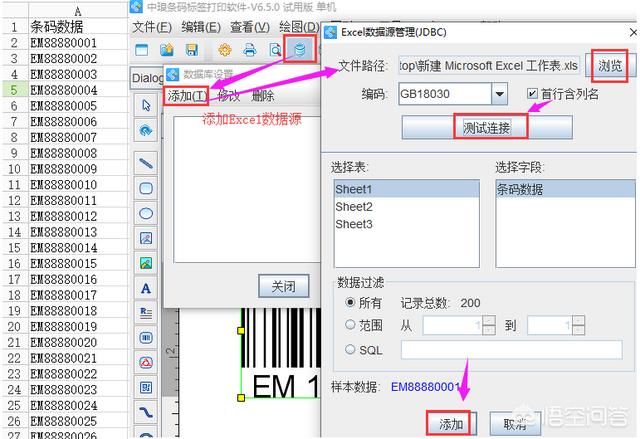The height and width of the screenshot is (439, 640).
Task: Select the rich text tool
Action: click(x=146, y=313)
